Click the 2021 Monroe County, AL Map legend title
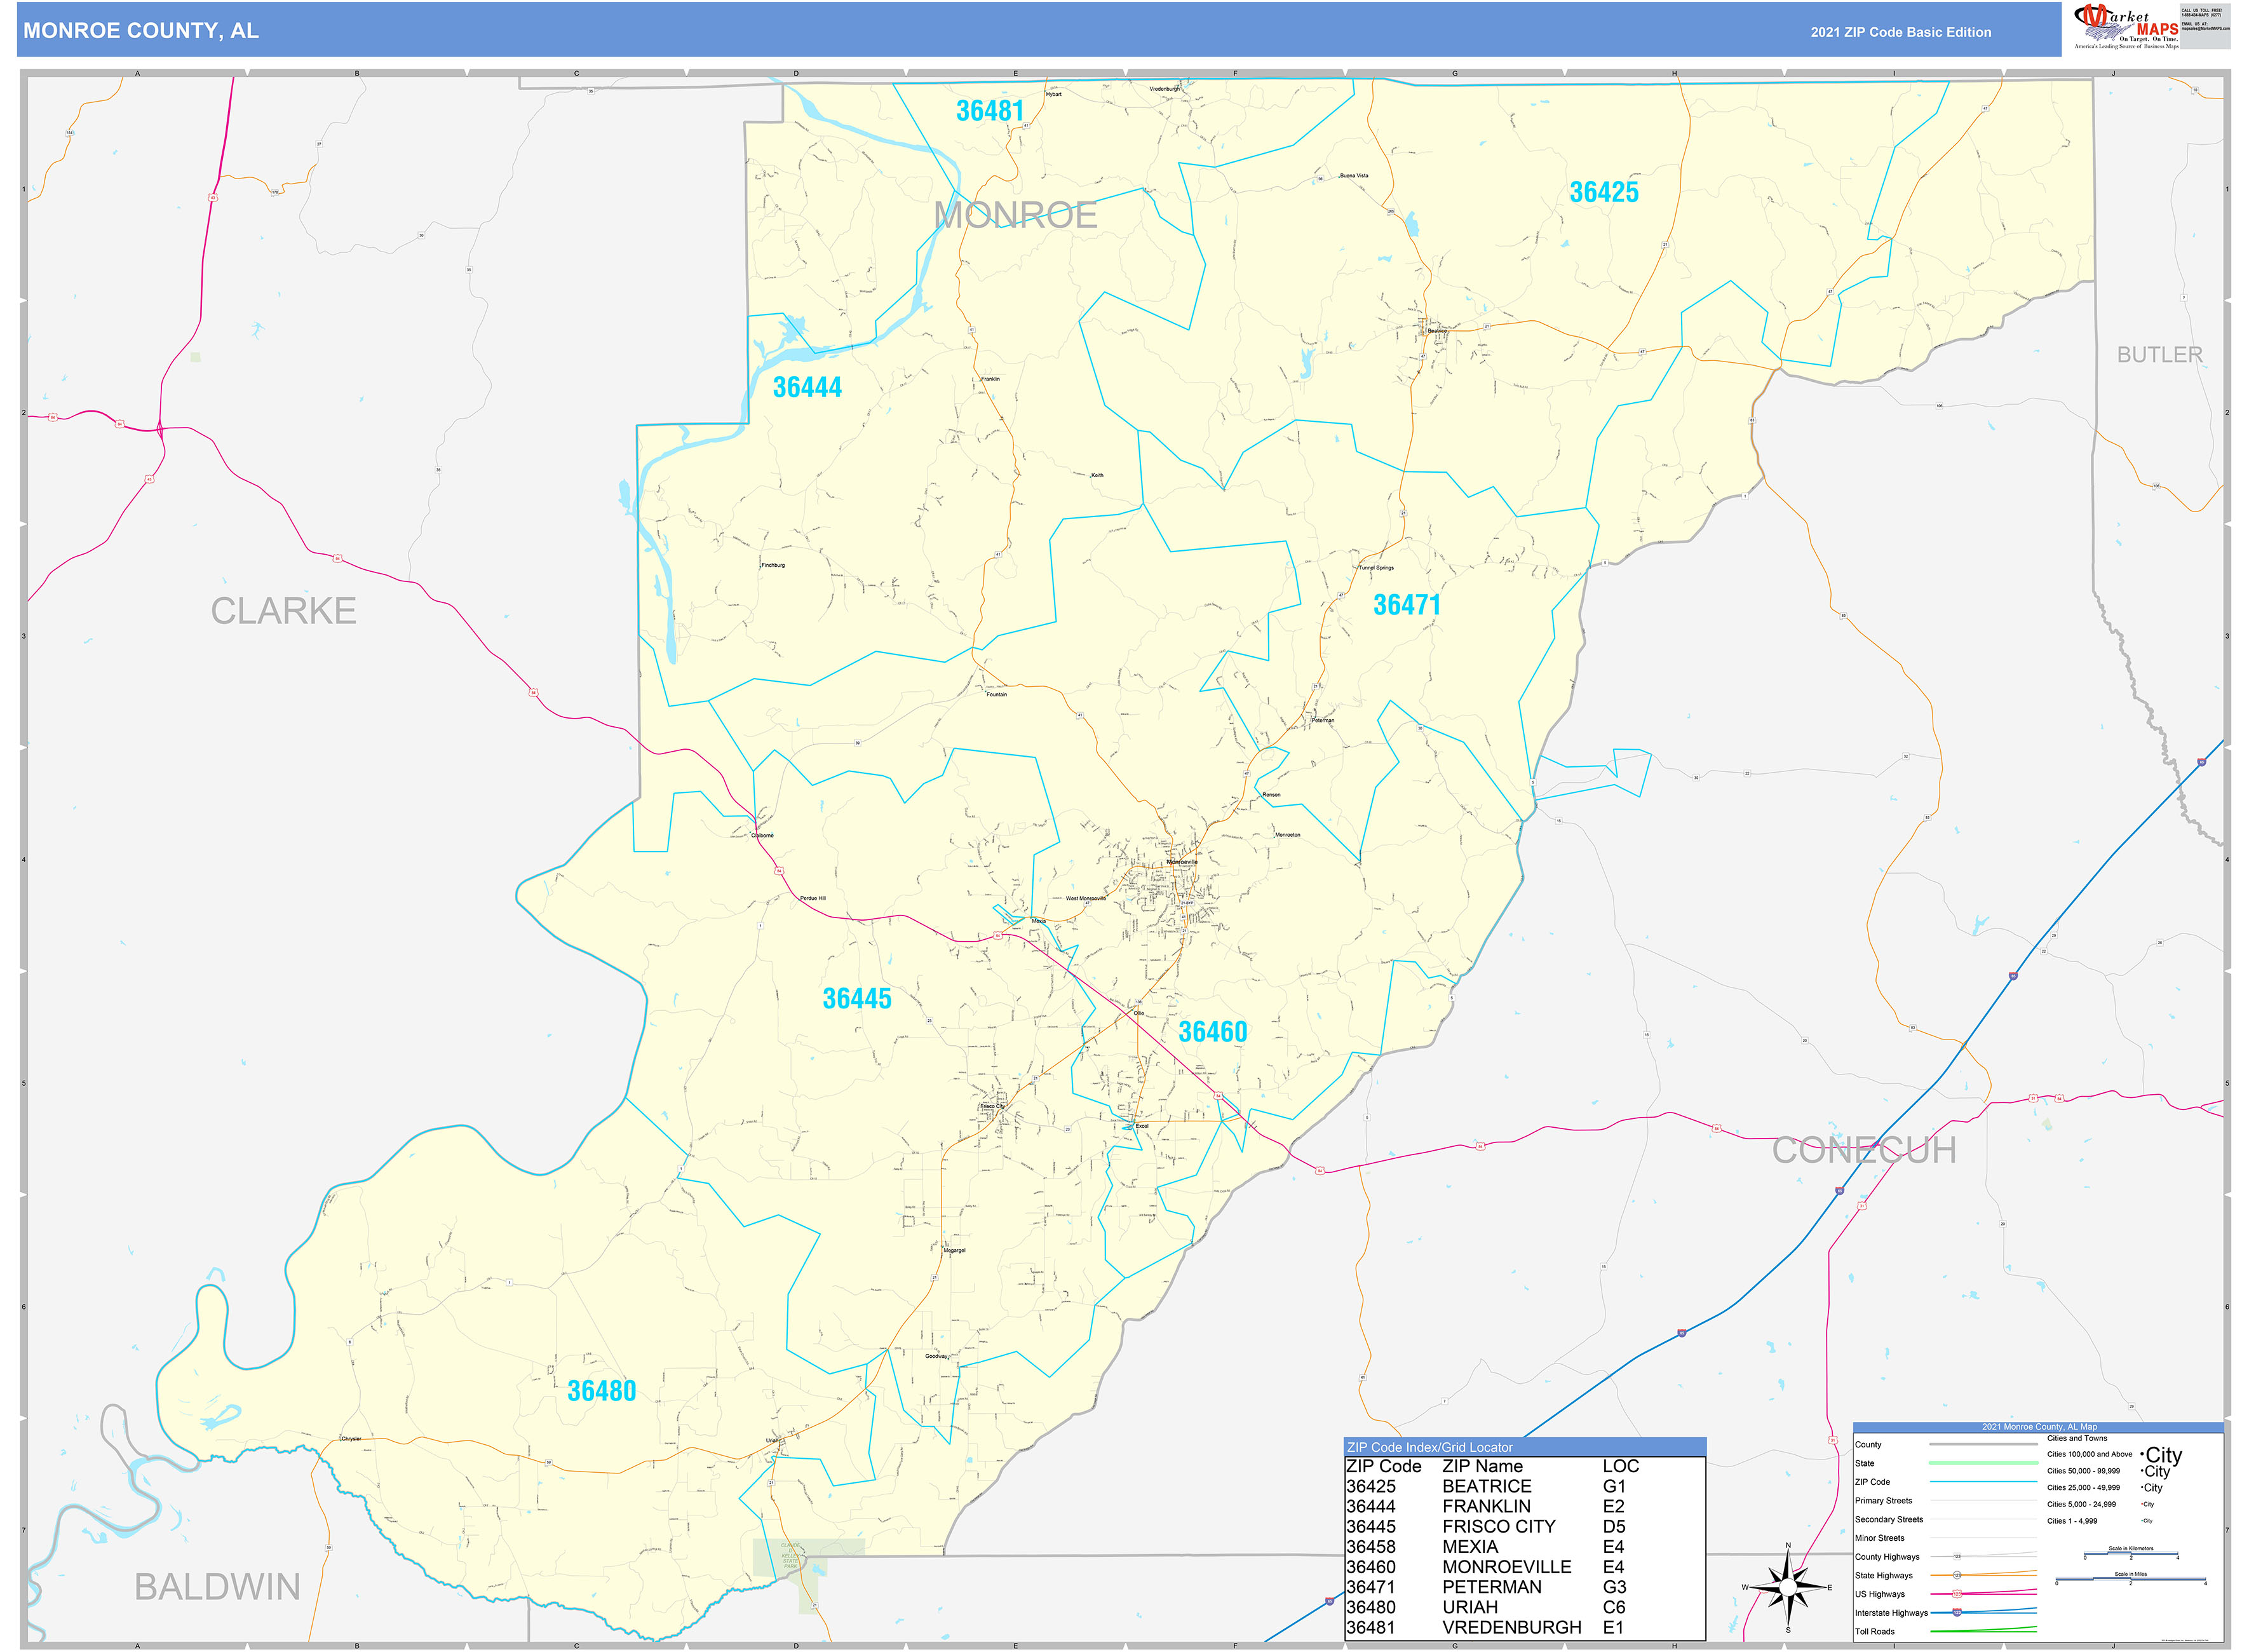2242x1652 pixels. (x=2039, y=1427)
